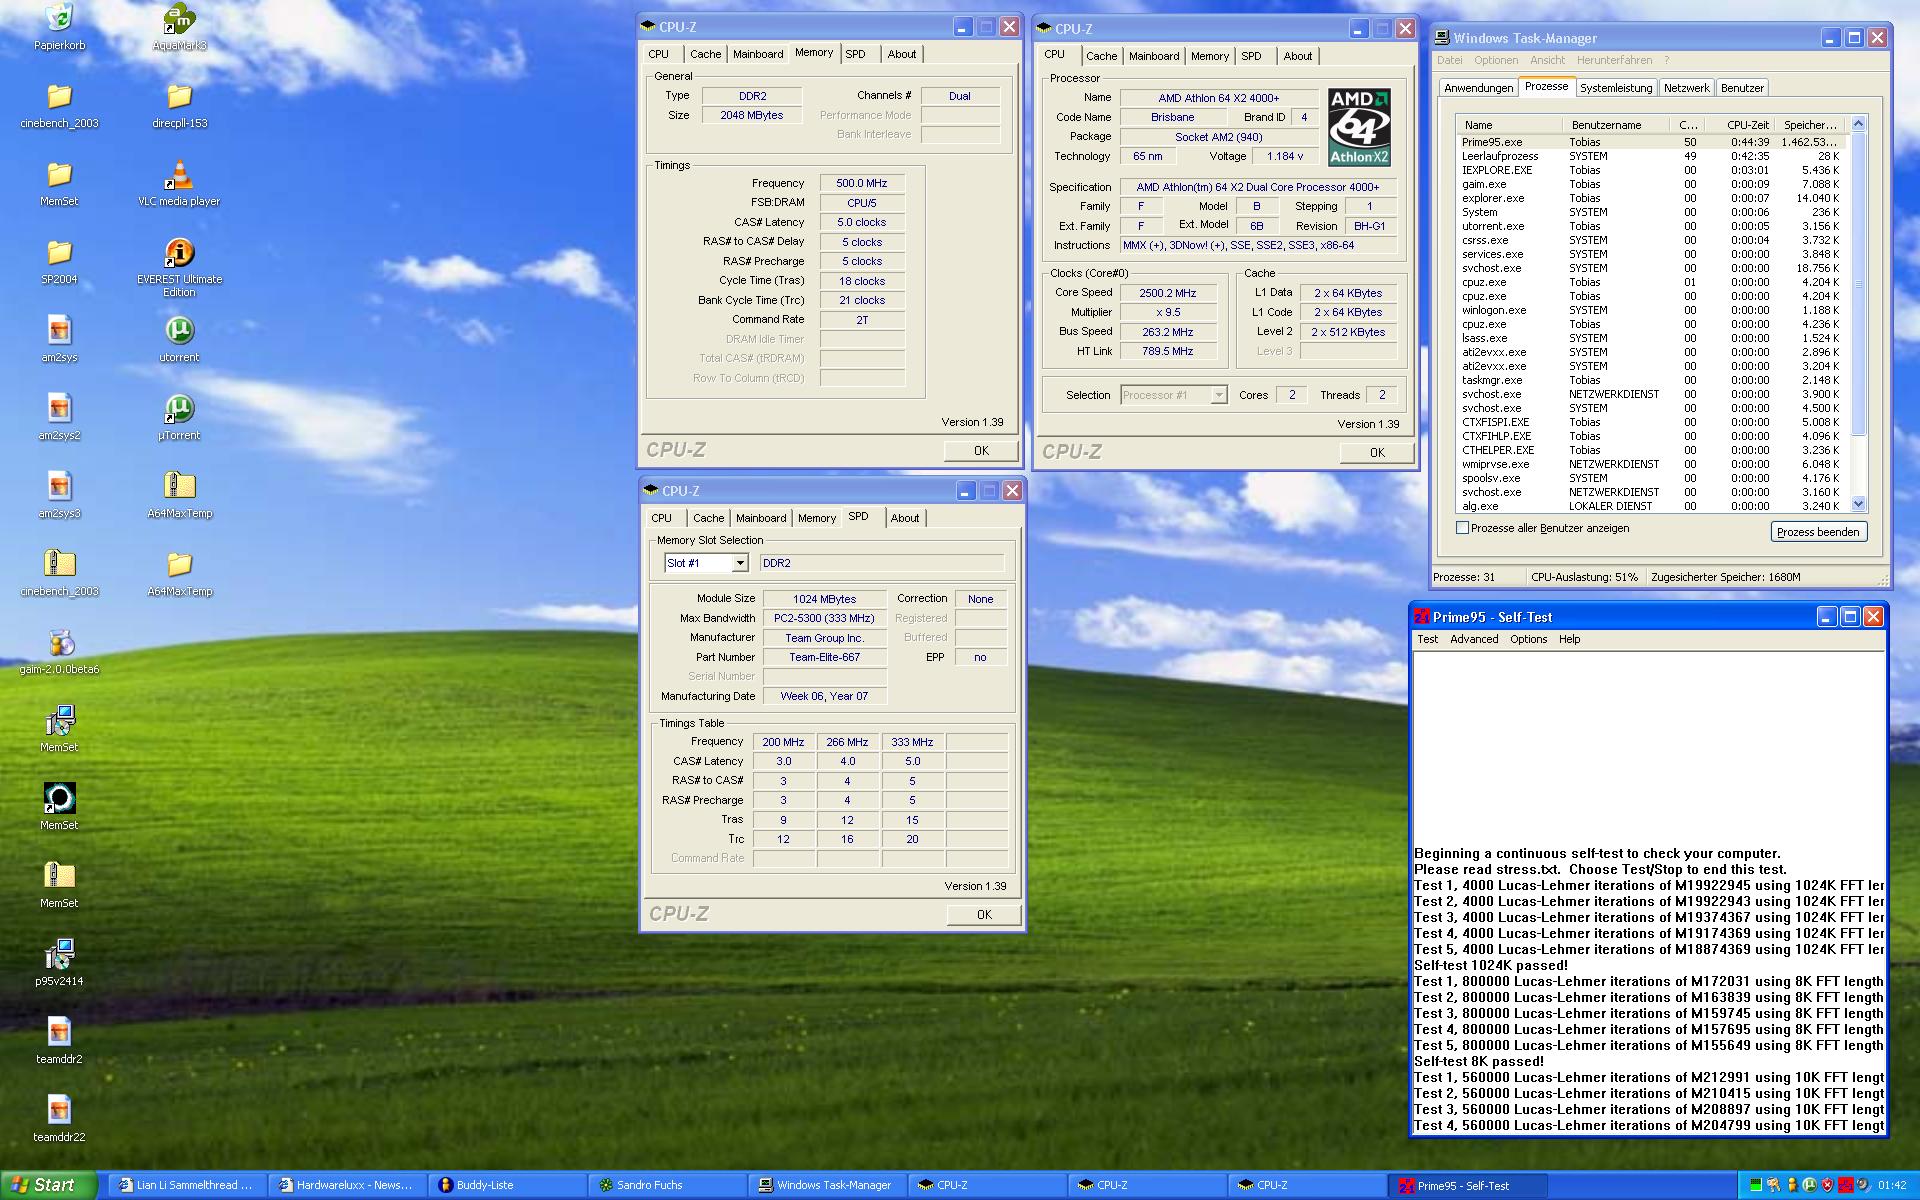Select the gaim-2.0.0beta6 installer icon
The height and width of the screenshot is (1200, 1920).
point(59,642)
